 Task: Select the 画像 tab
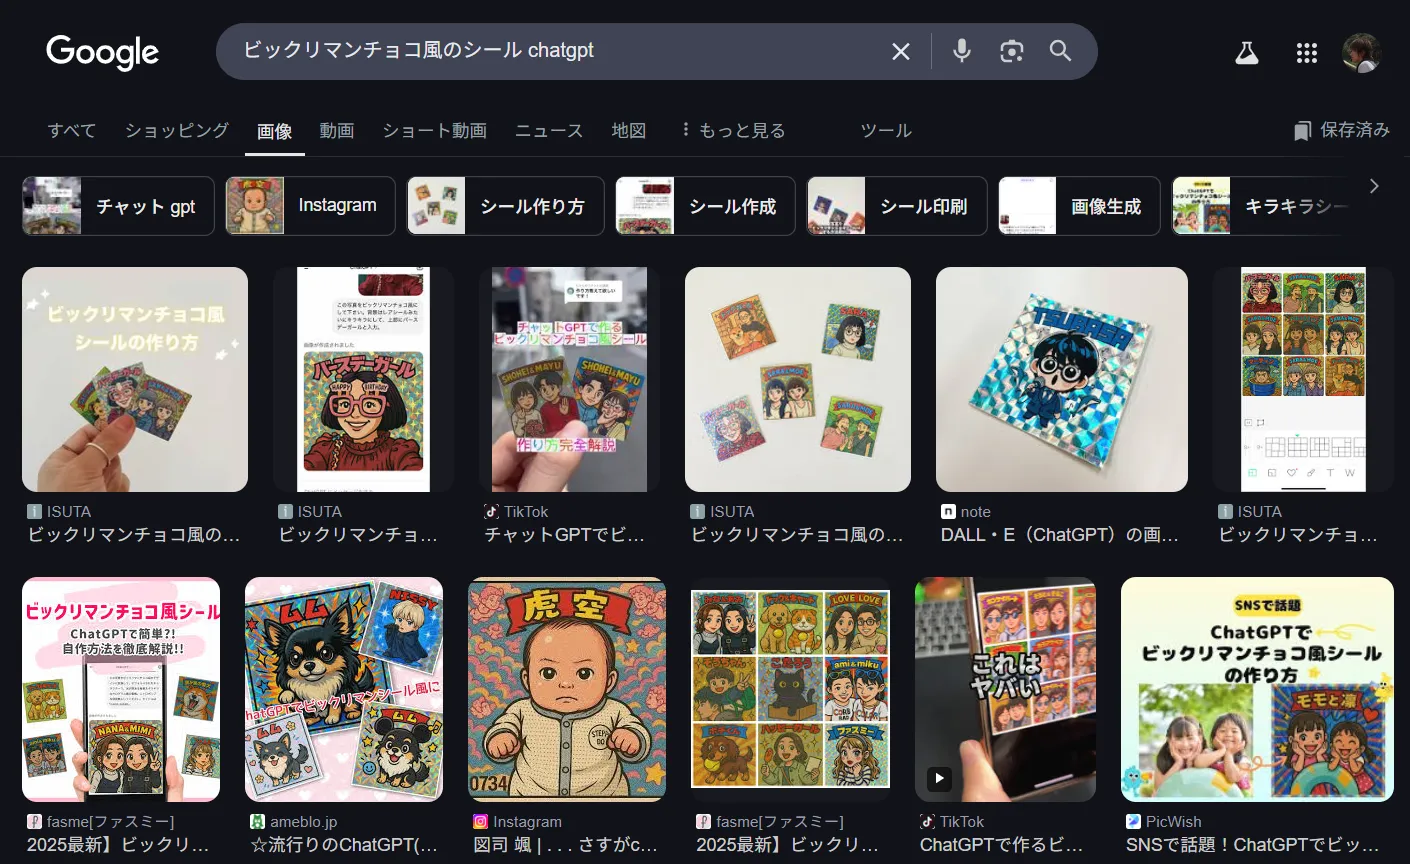[x=274, y=131]
